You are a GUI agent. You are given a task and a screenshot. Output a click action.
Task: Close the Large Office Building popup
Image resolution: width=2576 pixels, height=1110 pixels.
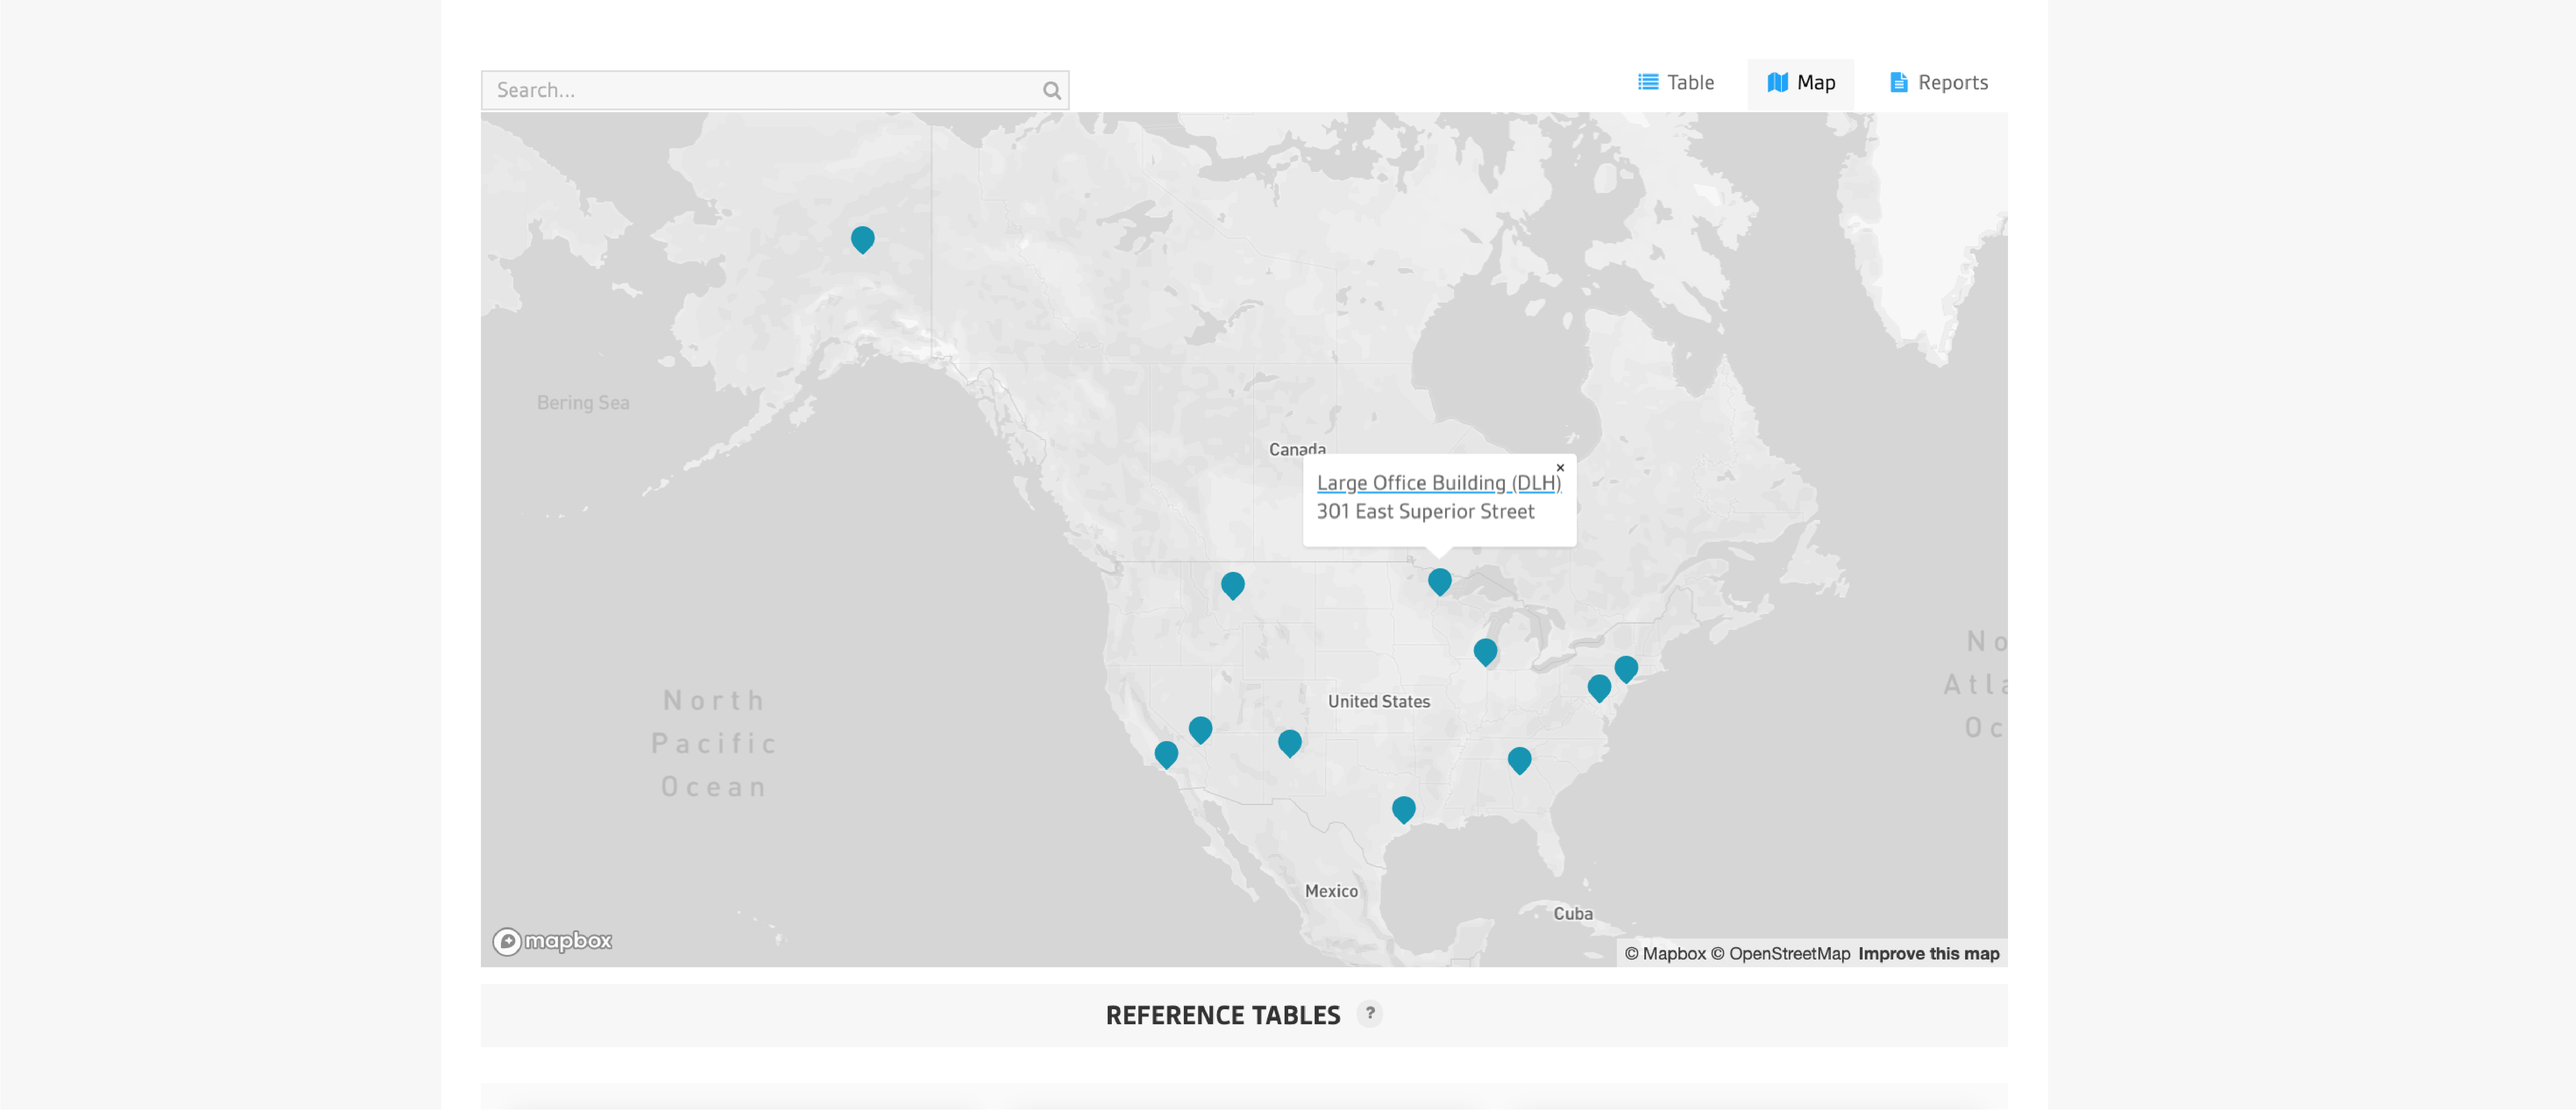click(1559, 468)
